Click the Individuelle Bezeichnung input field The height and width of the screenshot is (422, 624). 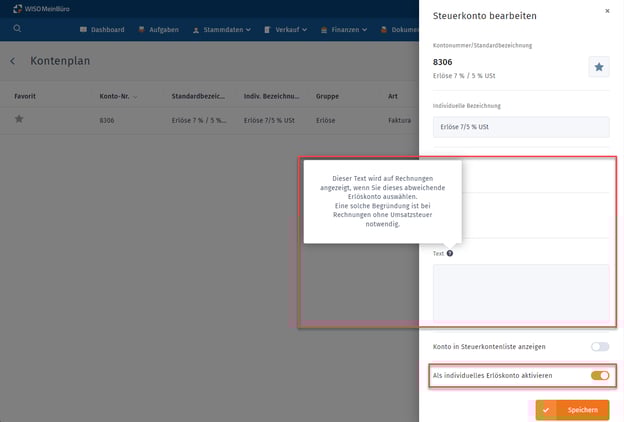[x=520, y=127]
